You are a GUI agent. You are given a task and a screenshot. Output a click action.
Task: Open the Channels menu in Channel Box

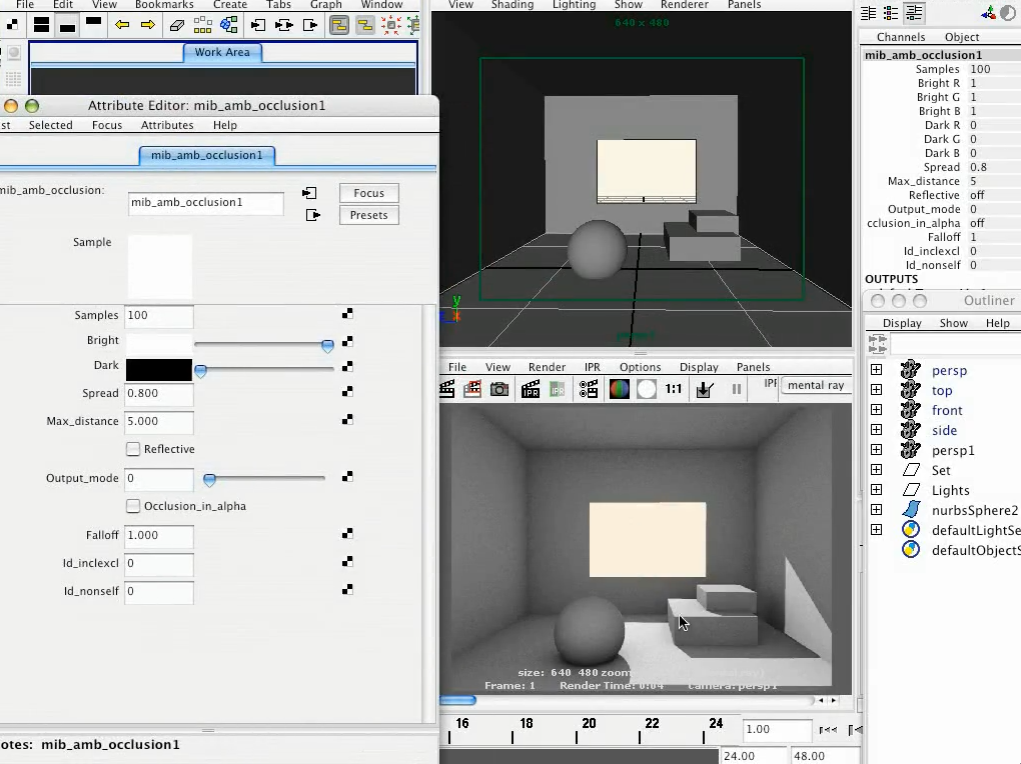(x=901, y=37)
